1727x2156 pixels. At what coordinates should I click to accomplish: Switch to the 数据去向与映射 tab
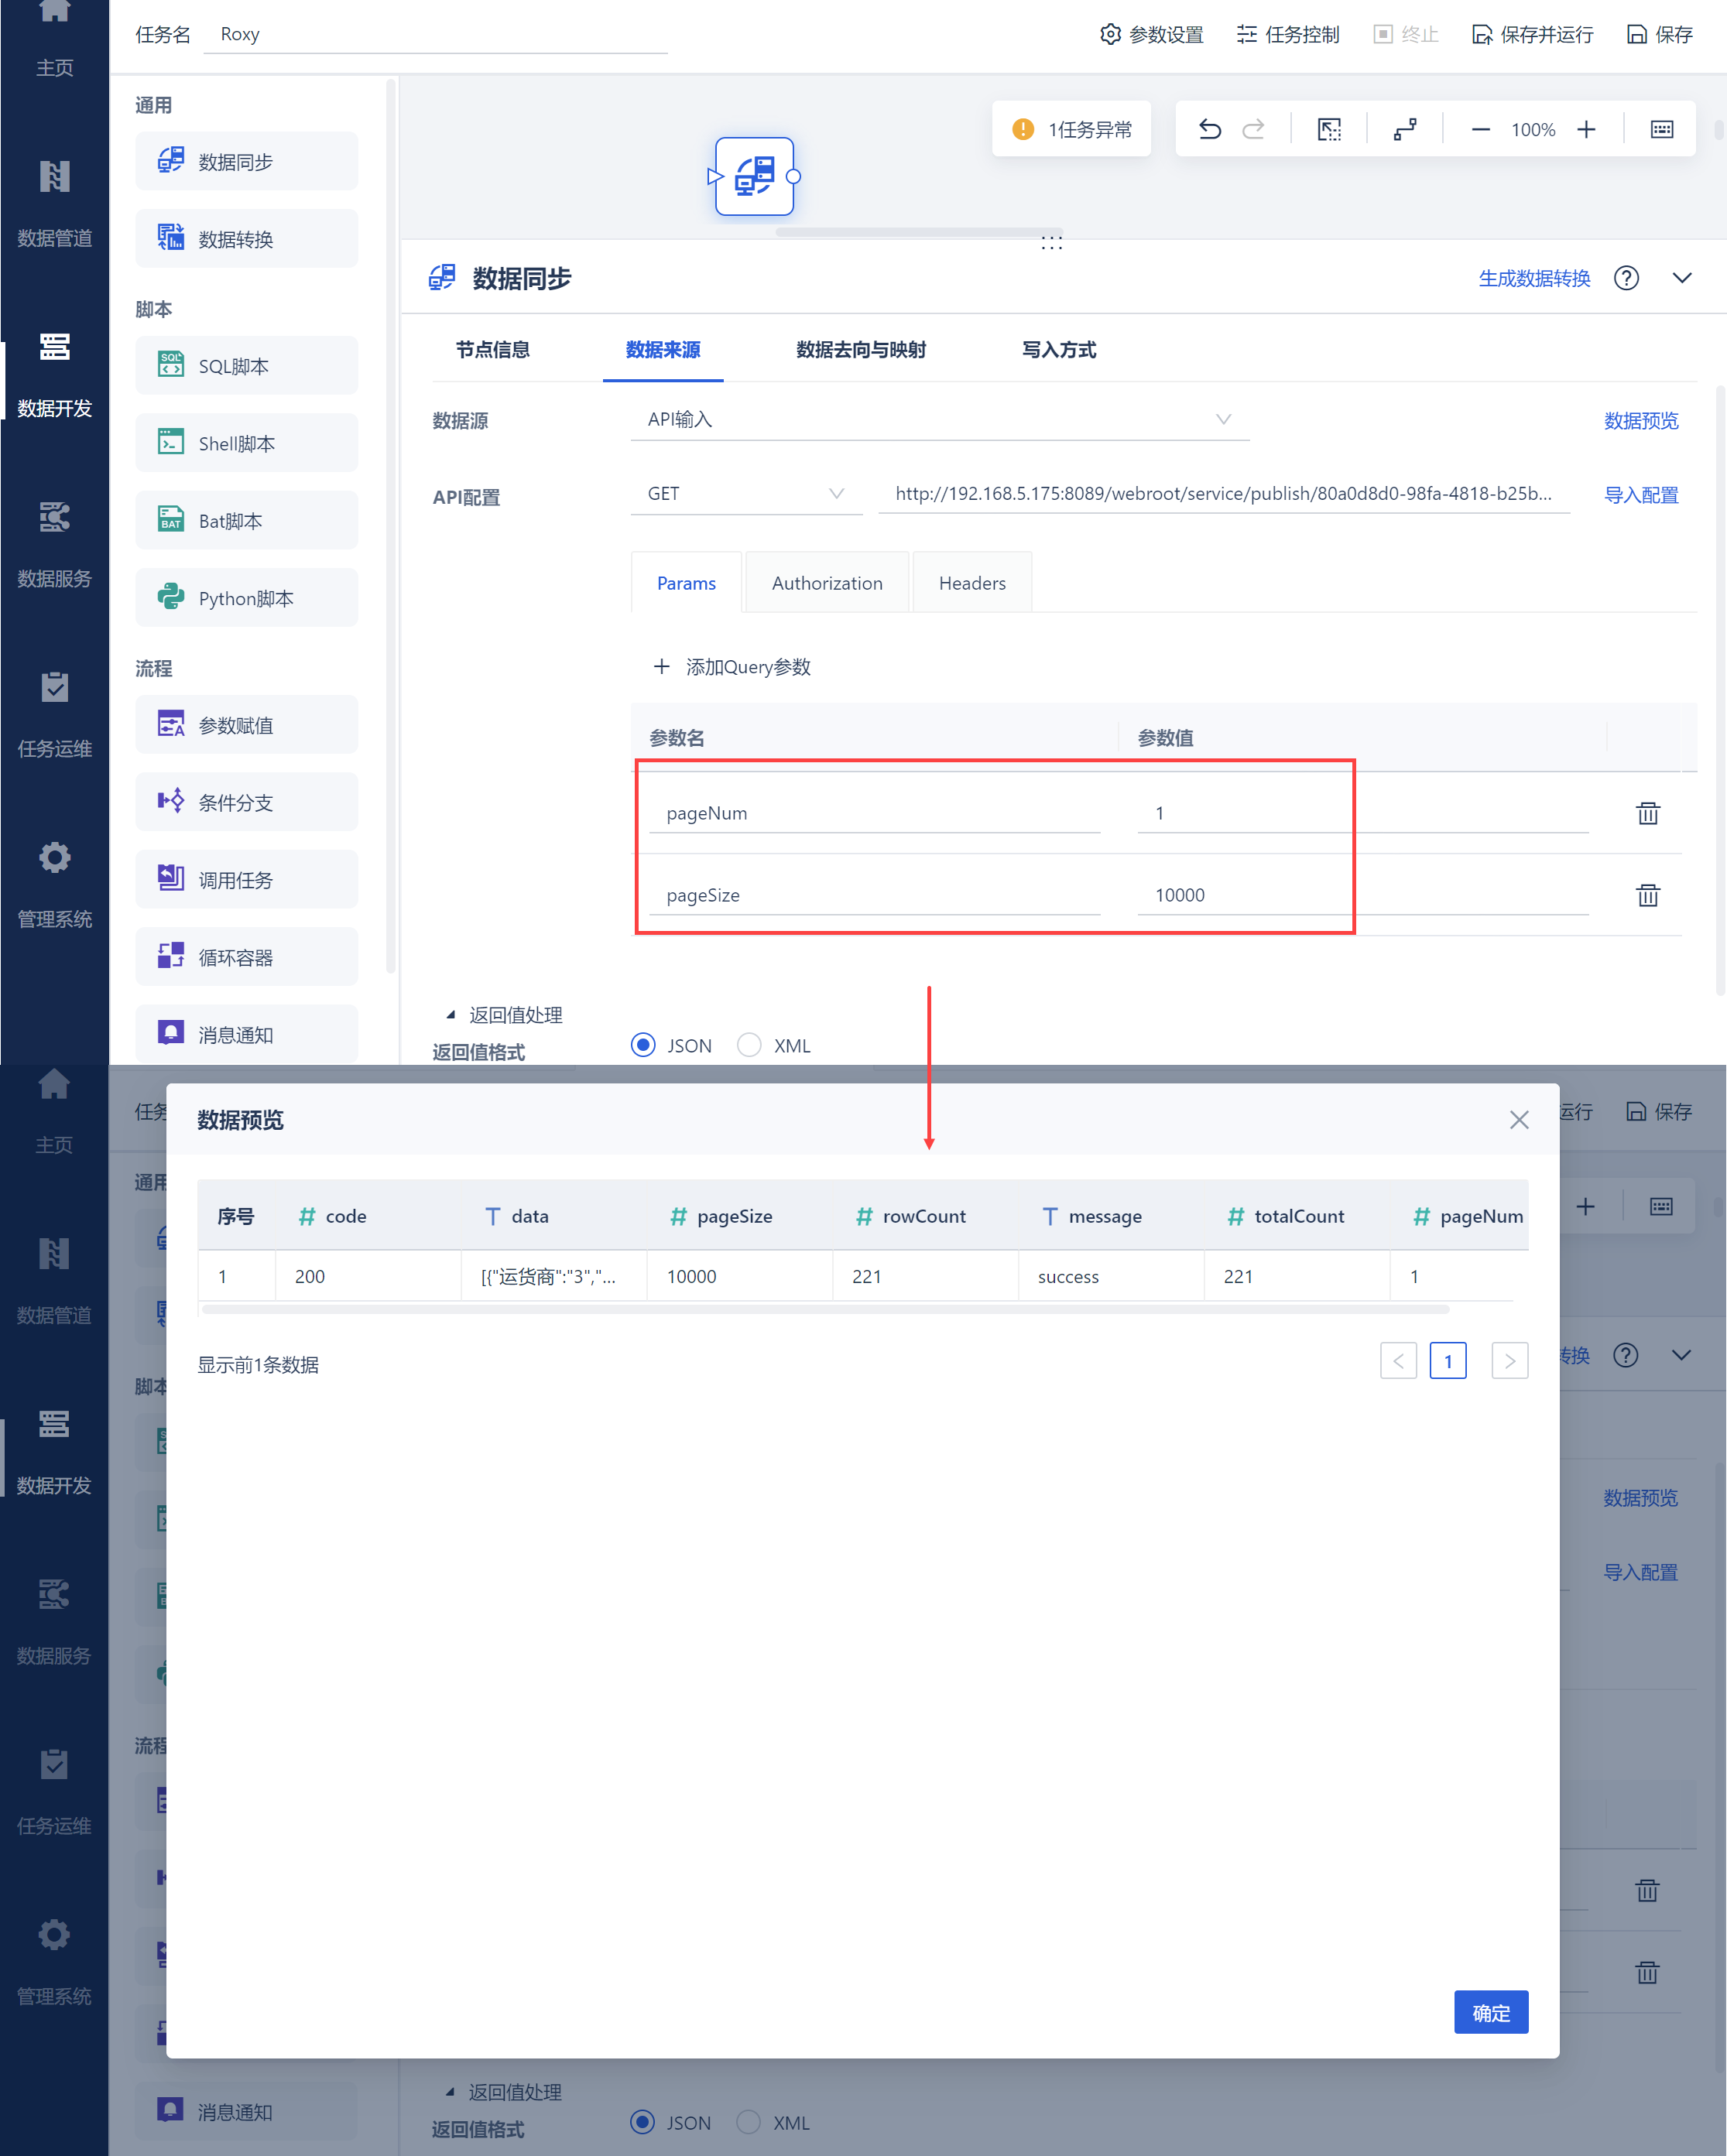(860, 349)
